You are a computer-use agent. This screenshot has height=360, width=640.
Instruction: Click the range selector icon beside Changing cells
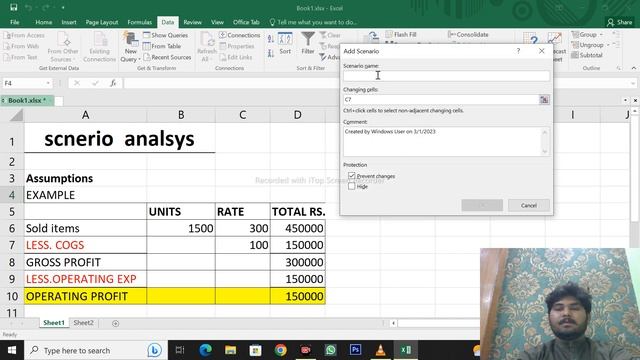pyautogui.click(x=544, y=100)
